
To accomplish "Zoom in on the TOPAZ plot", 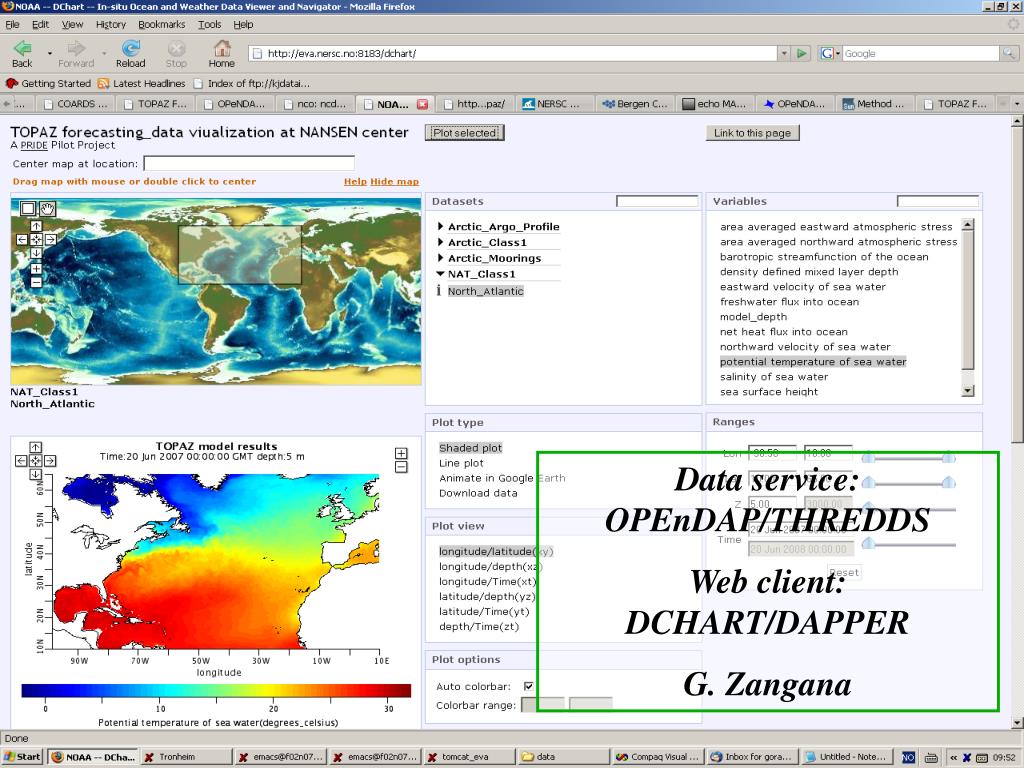I will [x=401, y=453].
